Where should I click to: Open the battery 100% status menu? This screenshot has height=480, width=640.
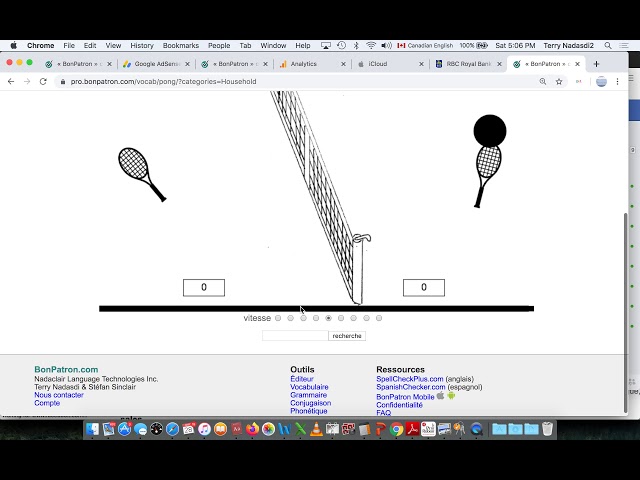pos(473,46)
